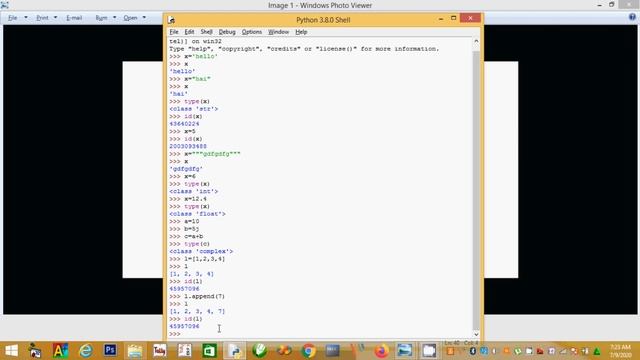Click Photo Viewer help icon
Viewport: 640px width, 360px height.
point(632,17)
